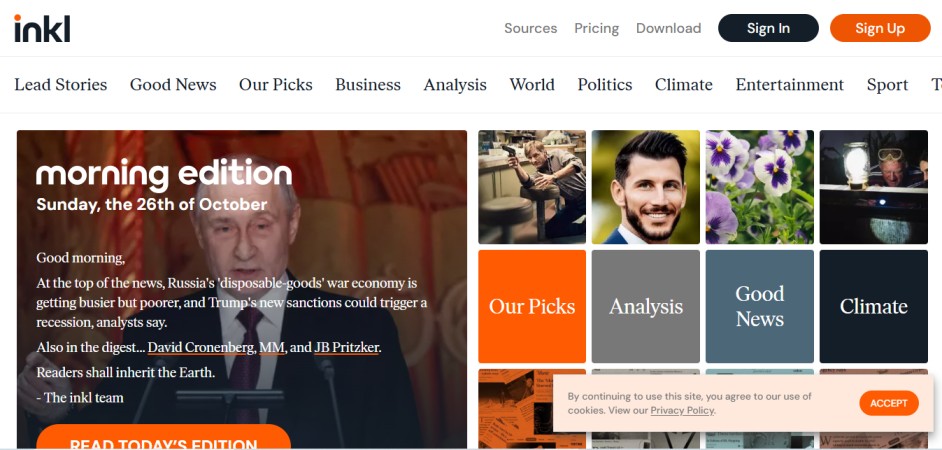This screenshot has width=942, height=450.
Task: Switch to the Good News category
Action: (173, 85)
